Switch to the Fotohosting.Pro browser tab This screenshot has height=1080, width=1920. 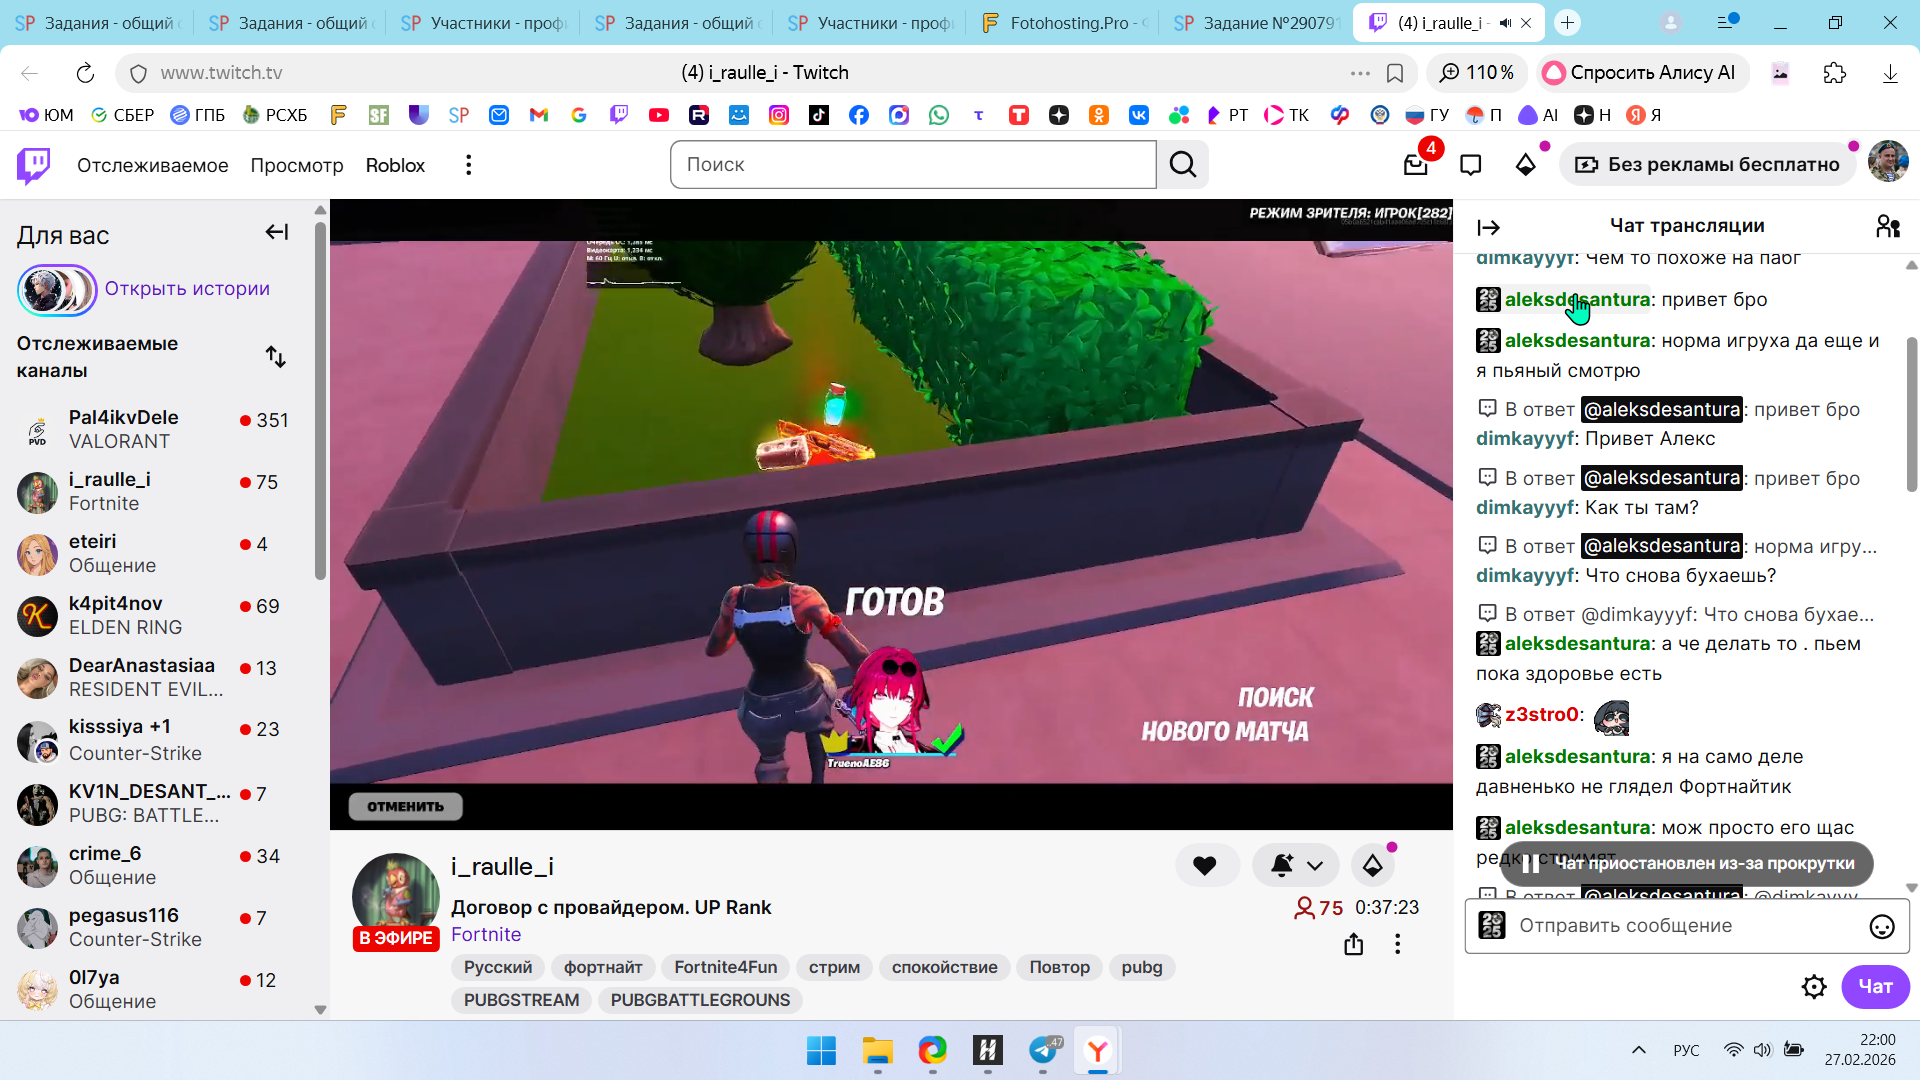1065,23
